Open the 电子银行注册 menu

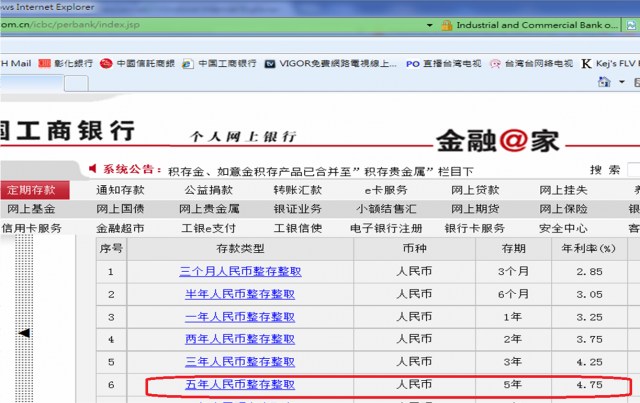386,228
